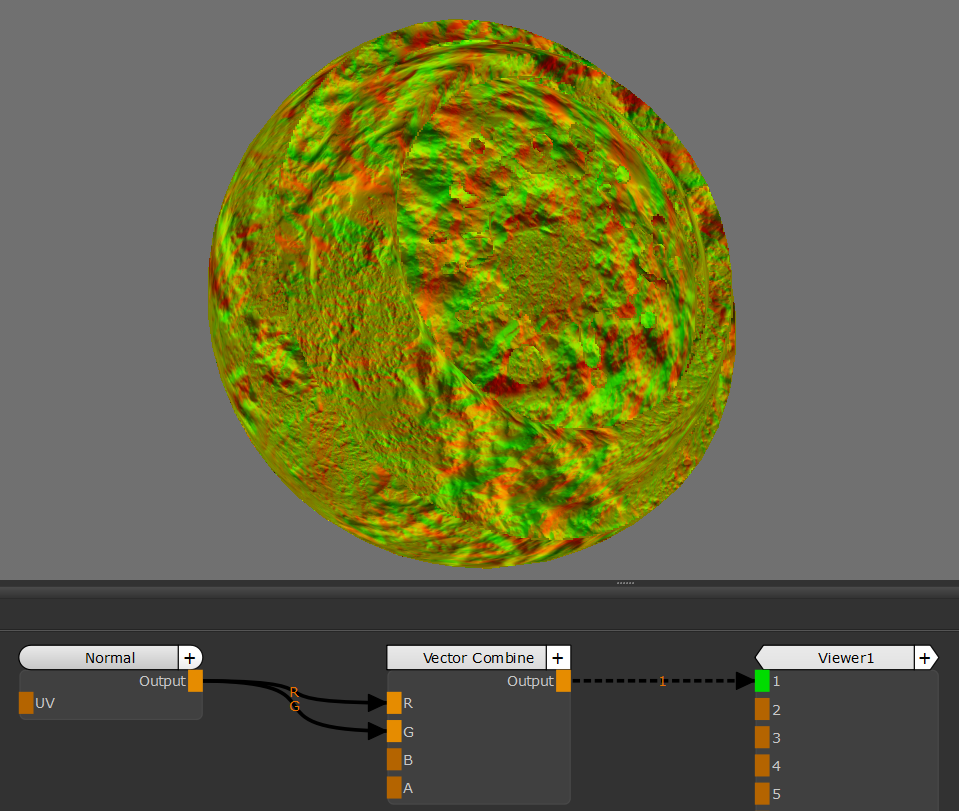Viewport: 959px width, 811px height.
Task: Click the B input port on Vector Combine
Action: 394,759
